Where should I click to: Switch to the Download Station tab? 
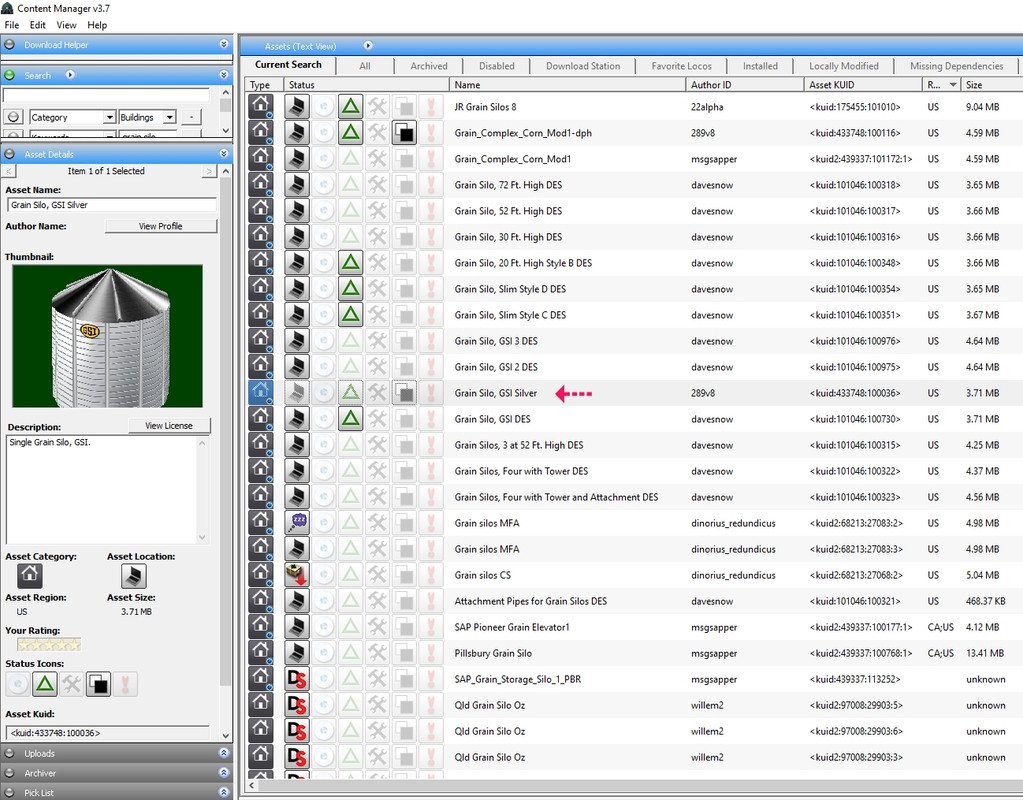(583, 66)
